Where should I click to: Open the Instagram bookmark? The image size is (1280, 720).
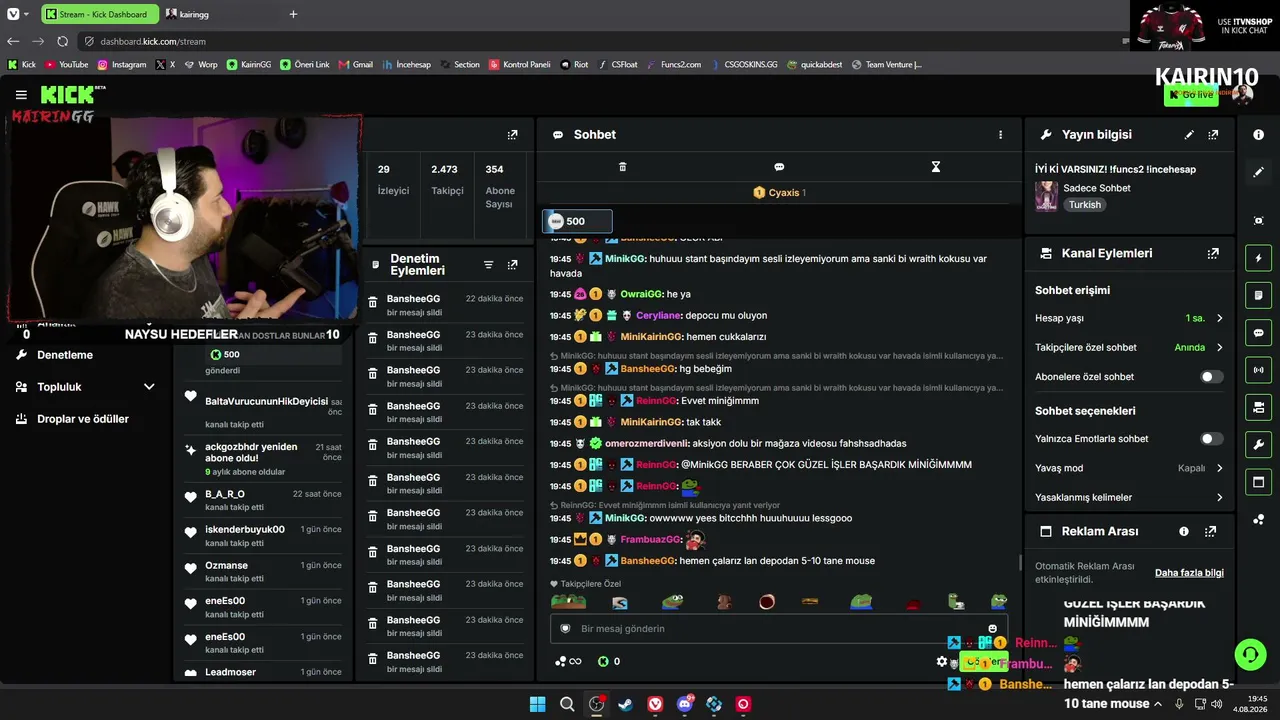tap(122, 65)
